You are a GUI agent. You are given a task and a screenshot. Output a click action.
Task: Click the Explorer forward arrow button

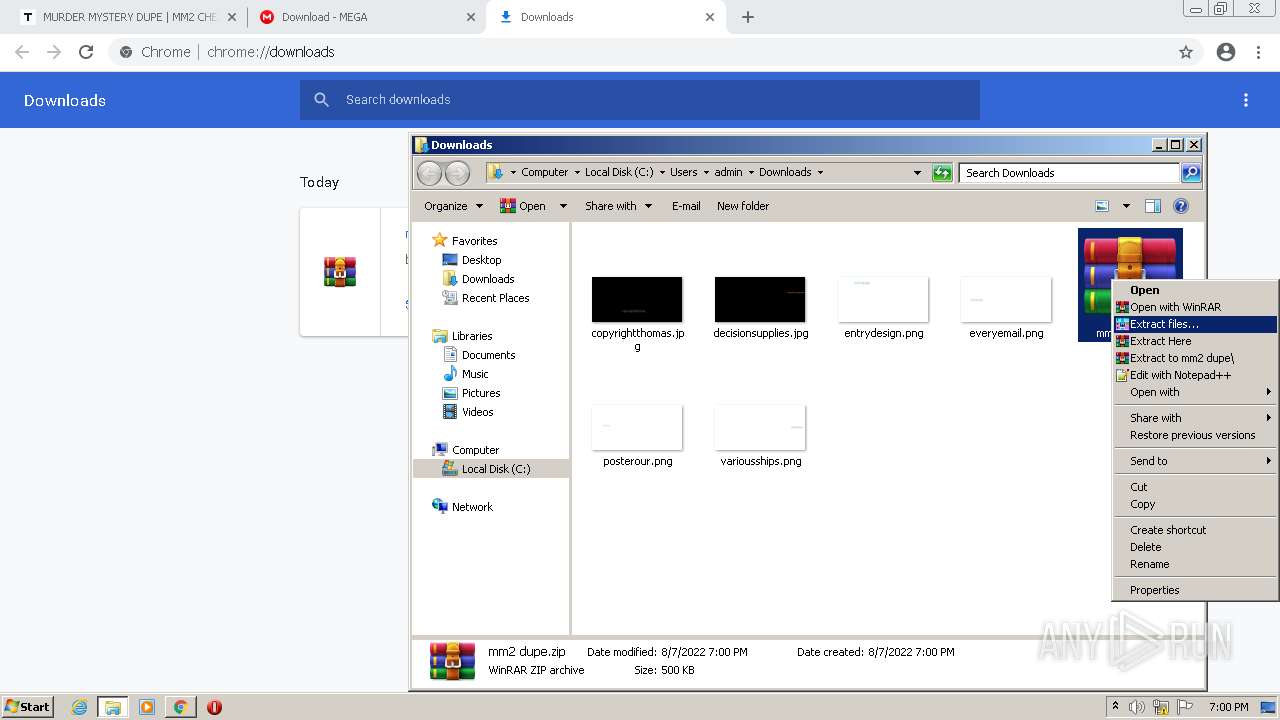point(457,173)
